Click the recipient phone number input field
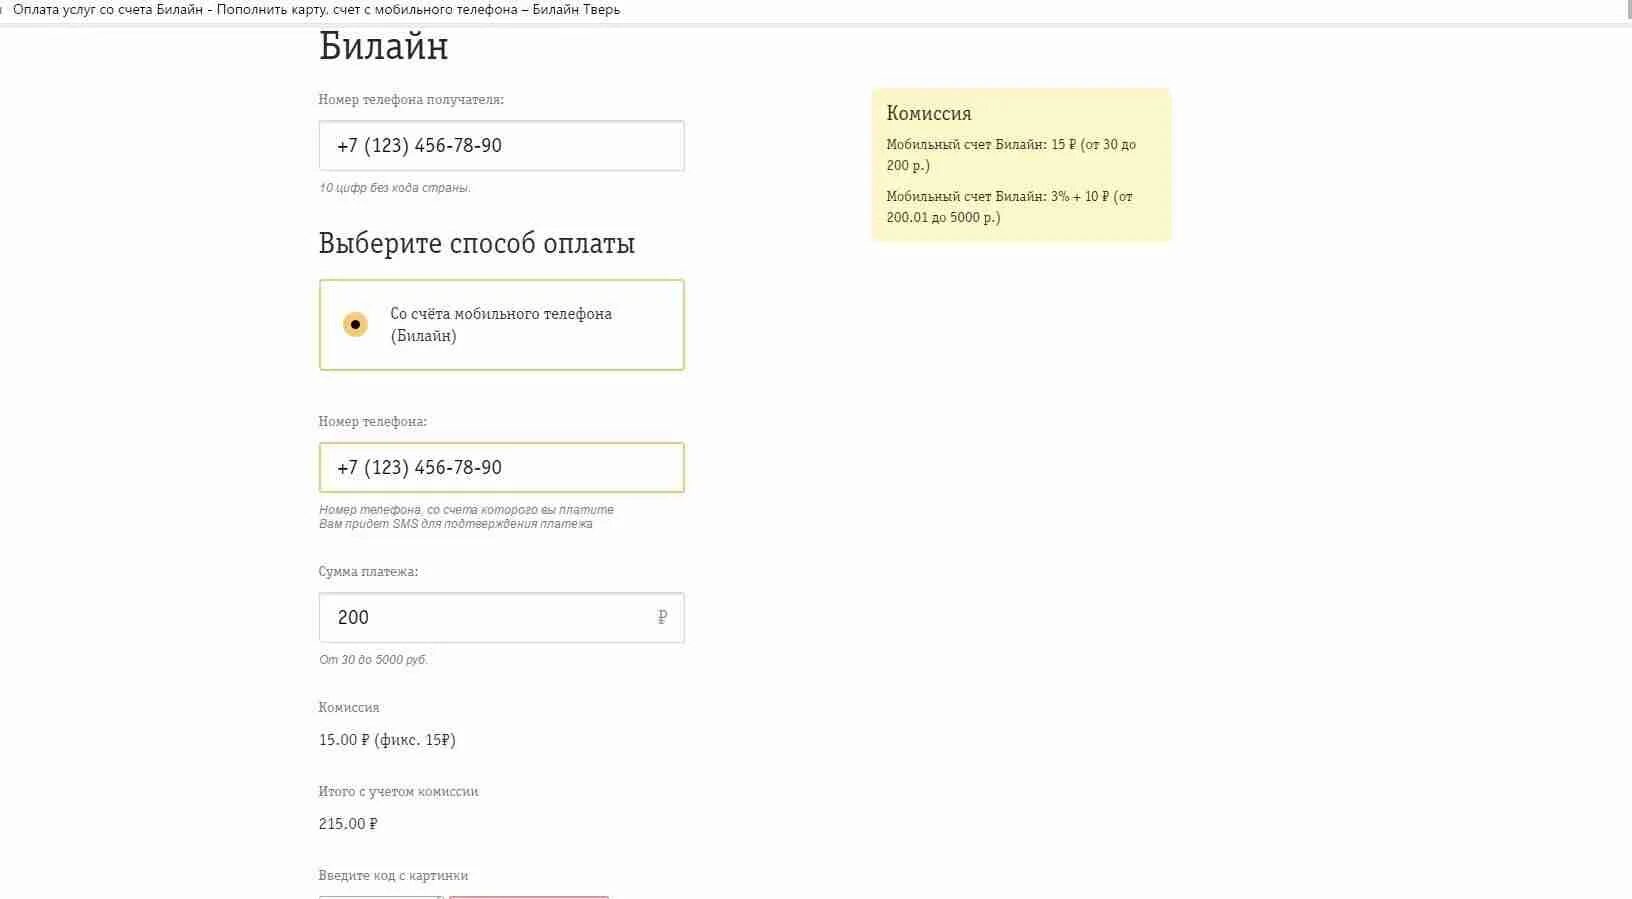Screen dimensions: 1632x899 [501, 146]
